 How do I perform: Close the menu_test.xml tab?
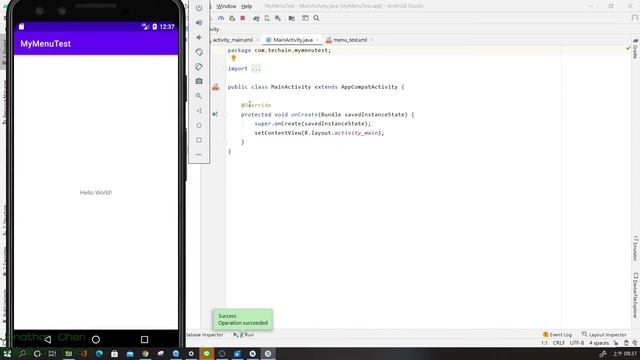click(x=371, y=40)
